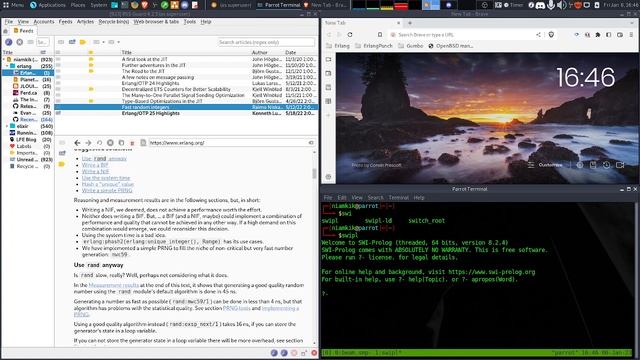Click the Brave Shields lion icon in address bar
The height and width of the screenshot is (360, 640).
[x=551, y=35]
